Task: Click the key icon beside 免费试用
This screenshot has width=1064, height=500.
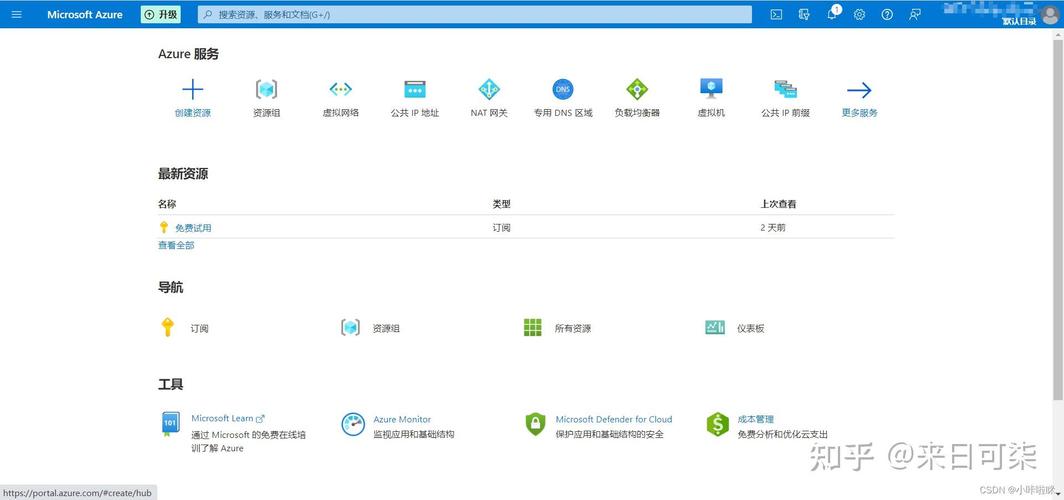Action: pyautogui.click(x=164, y=227)
